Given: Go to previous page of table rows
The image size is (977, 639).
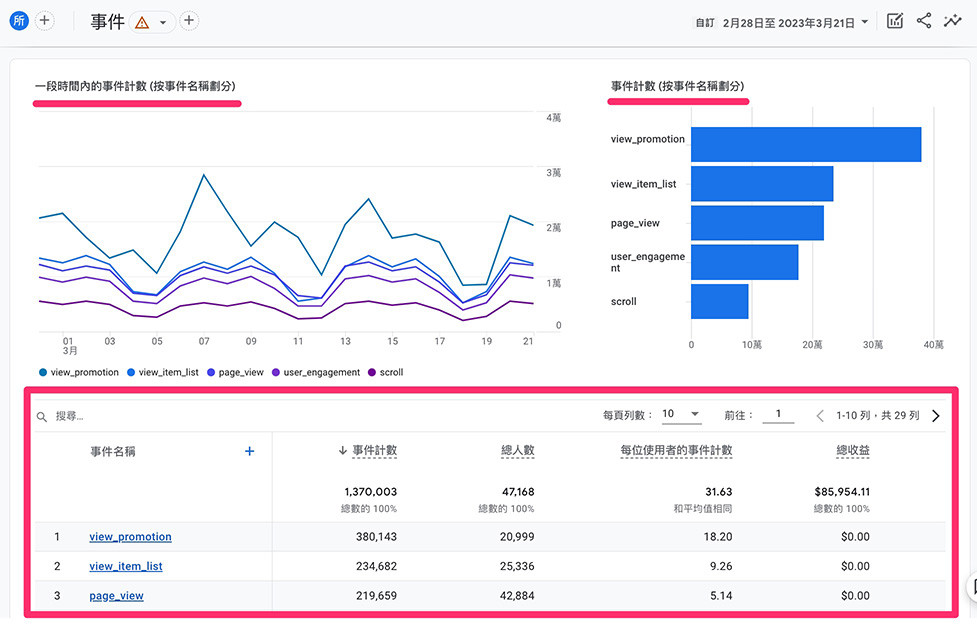Looking at the screenshot, I should pyautogui.click(x=820, y=415).
